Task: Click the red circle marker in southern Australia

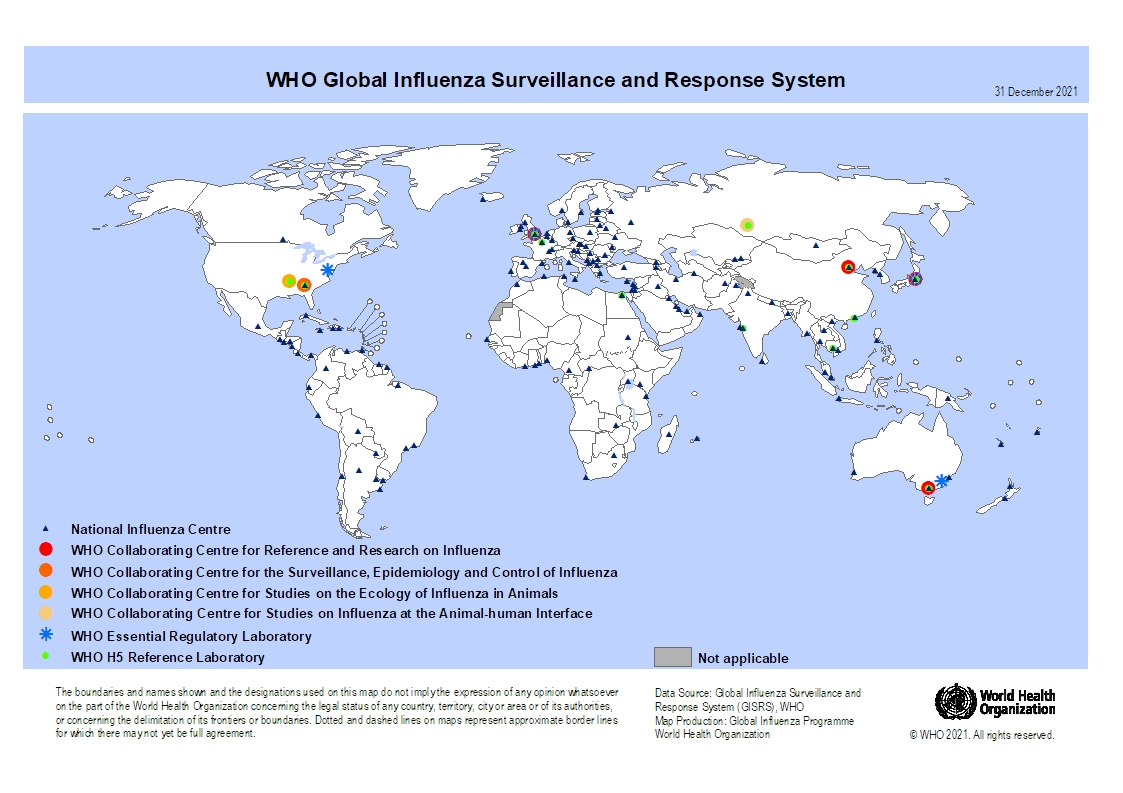Action: pos(928,488)
